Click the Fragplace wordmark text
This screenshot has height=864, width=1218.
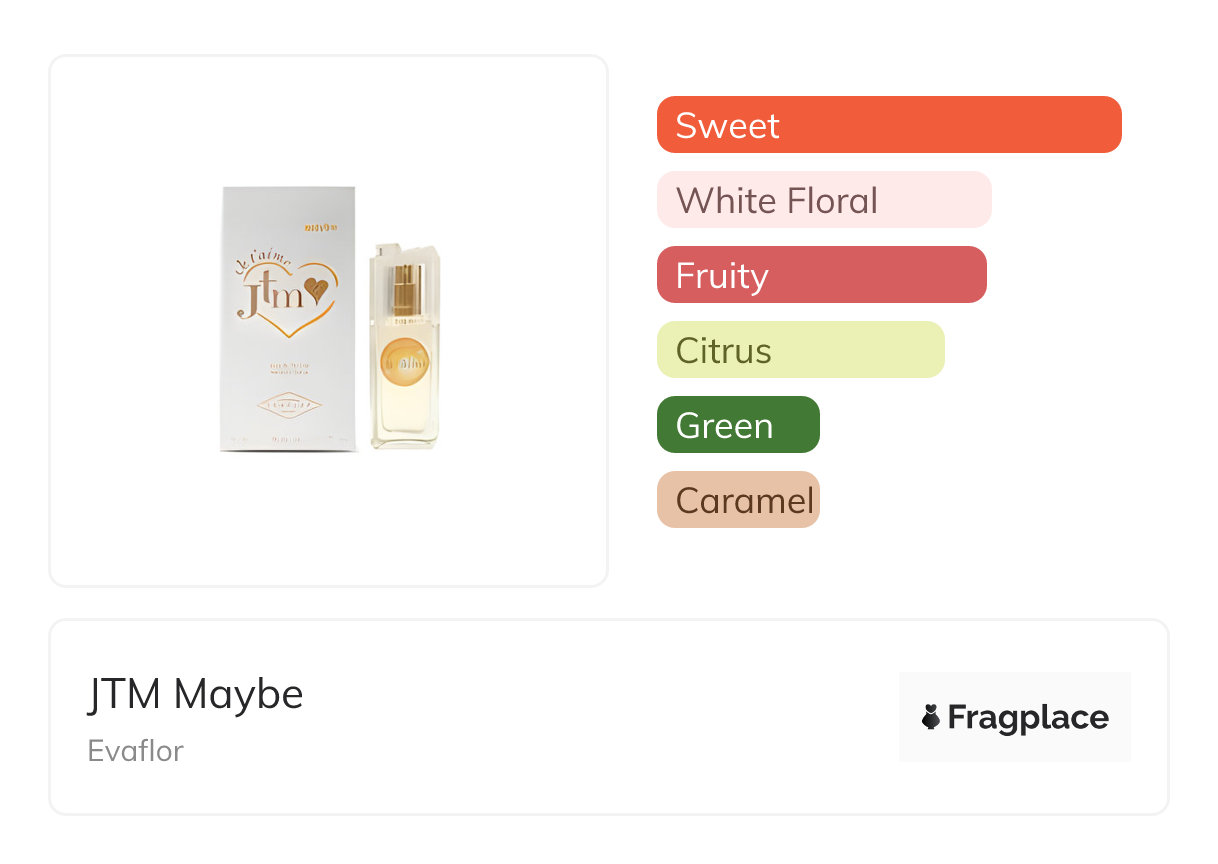point(1028,717)
